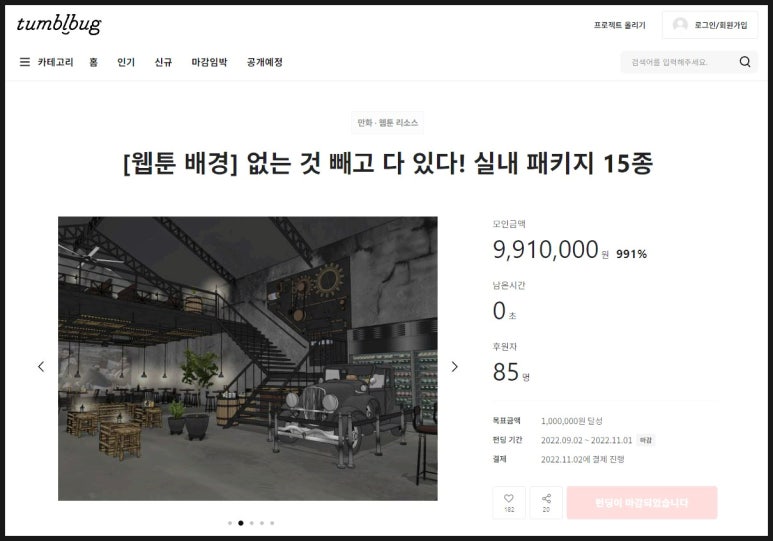The height and width of the screenshot is (541, 773).
Task: Click the user avatar icon
Action: (x=680, y=25)
